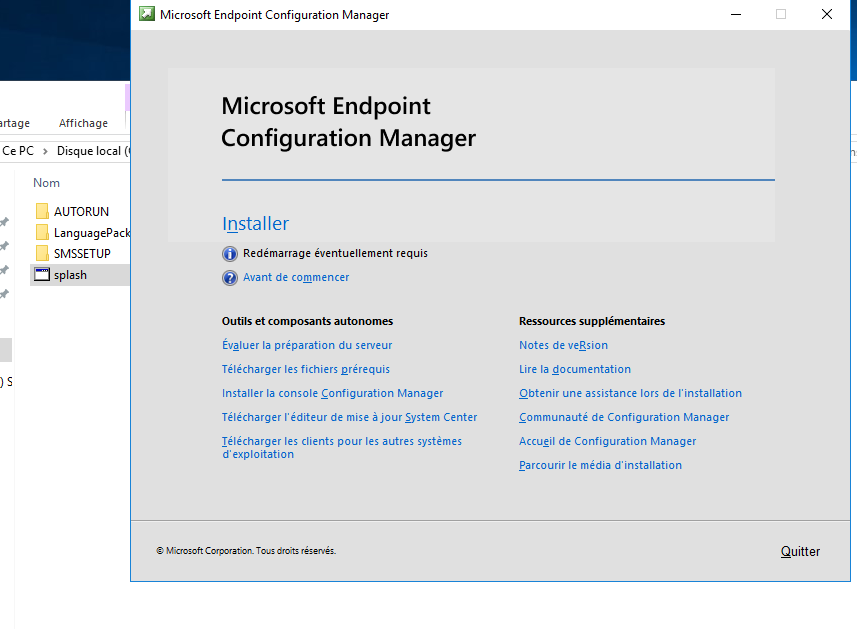Click Télécharger l'éditeur de mise à jour System Center
This screenshot has height=629, width=857.
[349, 418]
